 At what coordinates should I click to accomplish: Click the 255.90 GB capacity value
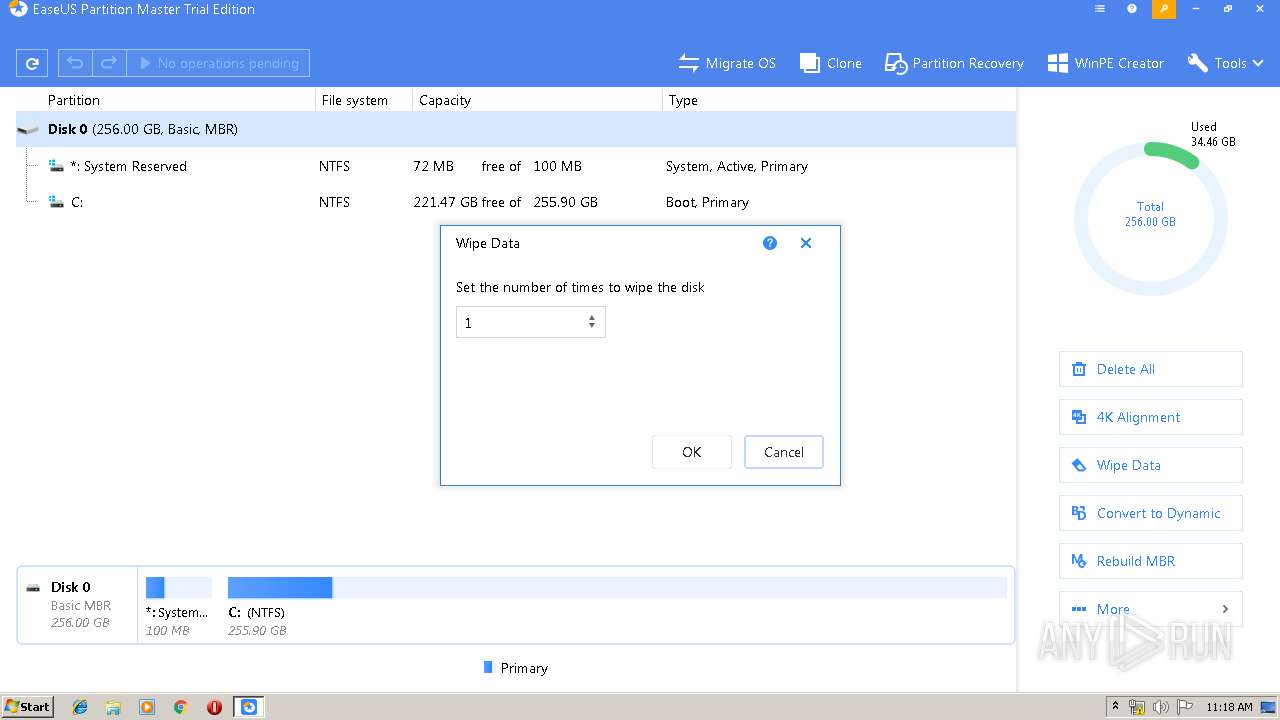(566, 202)
